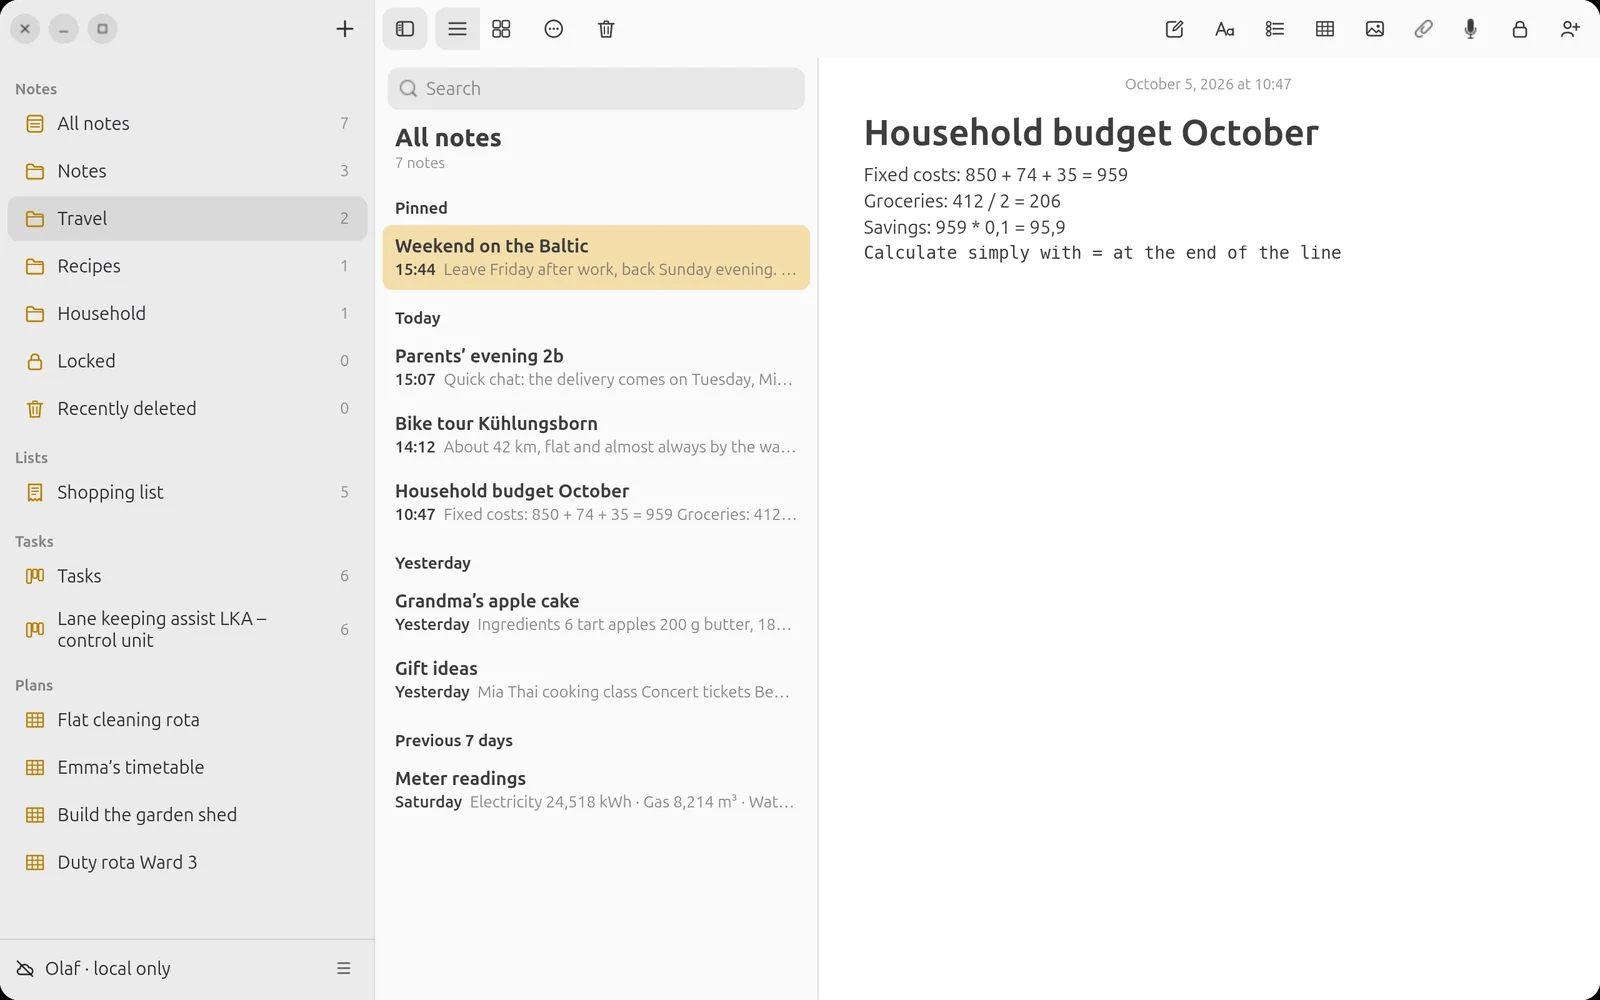Open Lane keeping assist LKA control unit

187,629
